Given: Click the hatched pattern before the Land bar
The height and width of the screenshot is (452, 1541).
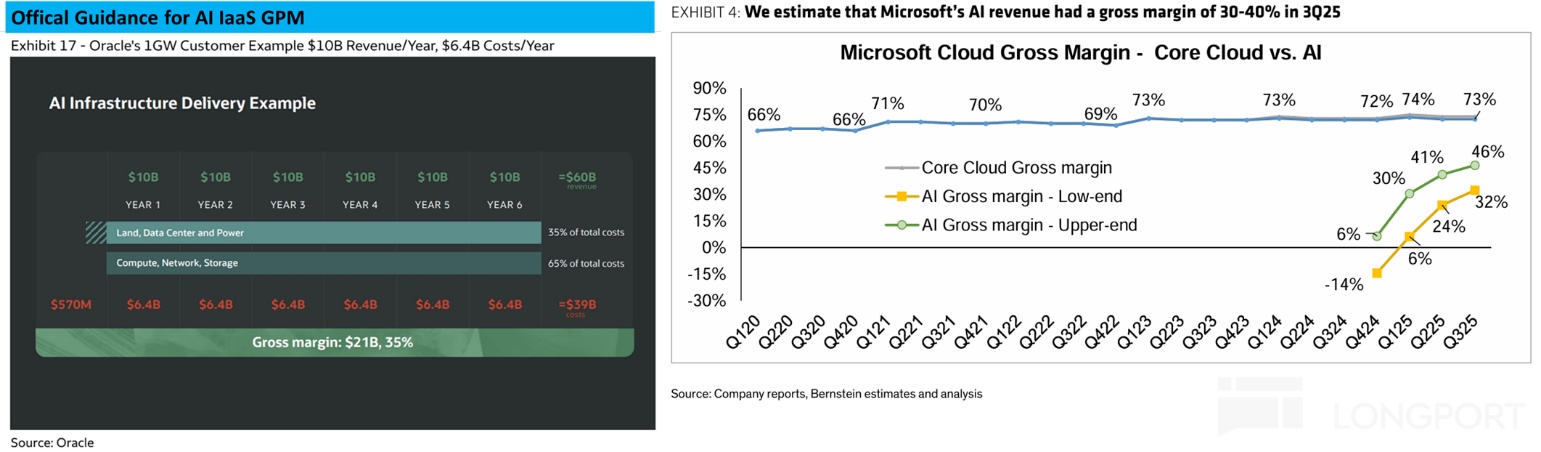Looking at the screenshot, I should (x=95, y=232).
